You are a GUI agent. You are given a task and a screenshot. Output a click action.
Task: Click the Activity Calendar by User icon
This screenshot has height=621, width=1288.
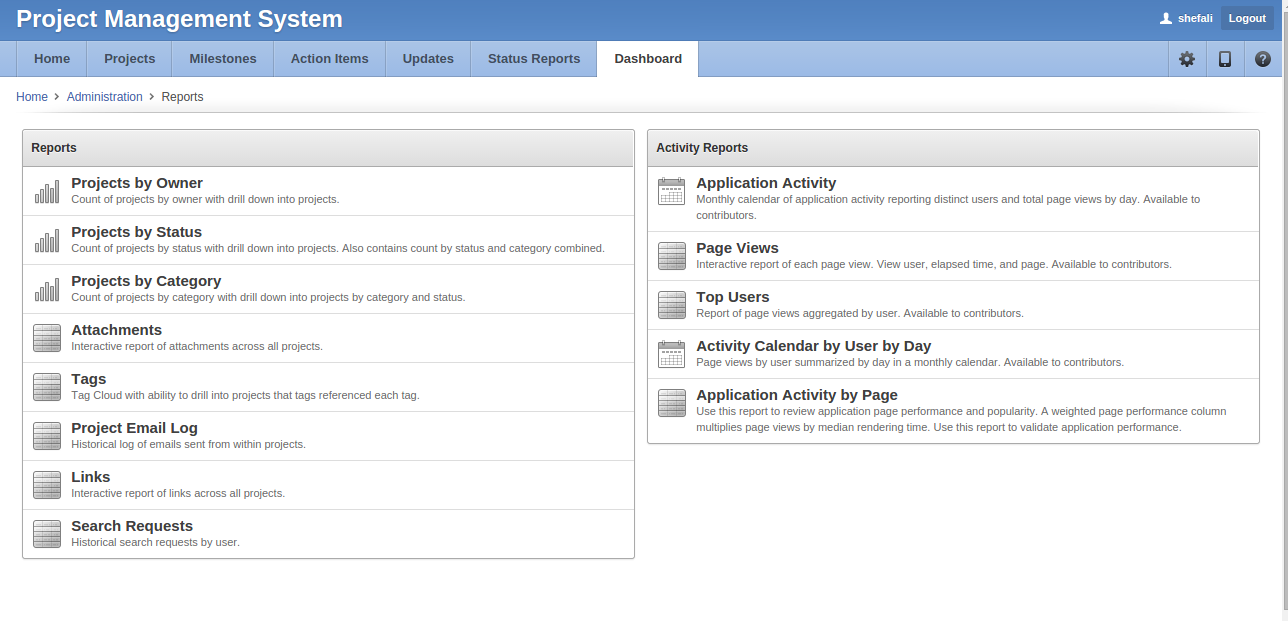point(672,354)
